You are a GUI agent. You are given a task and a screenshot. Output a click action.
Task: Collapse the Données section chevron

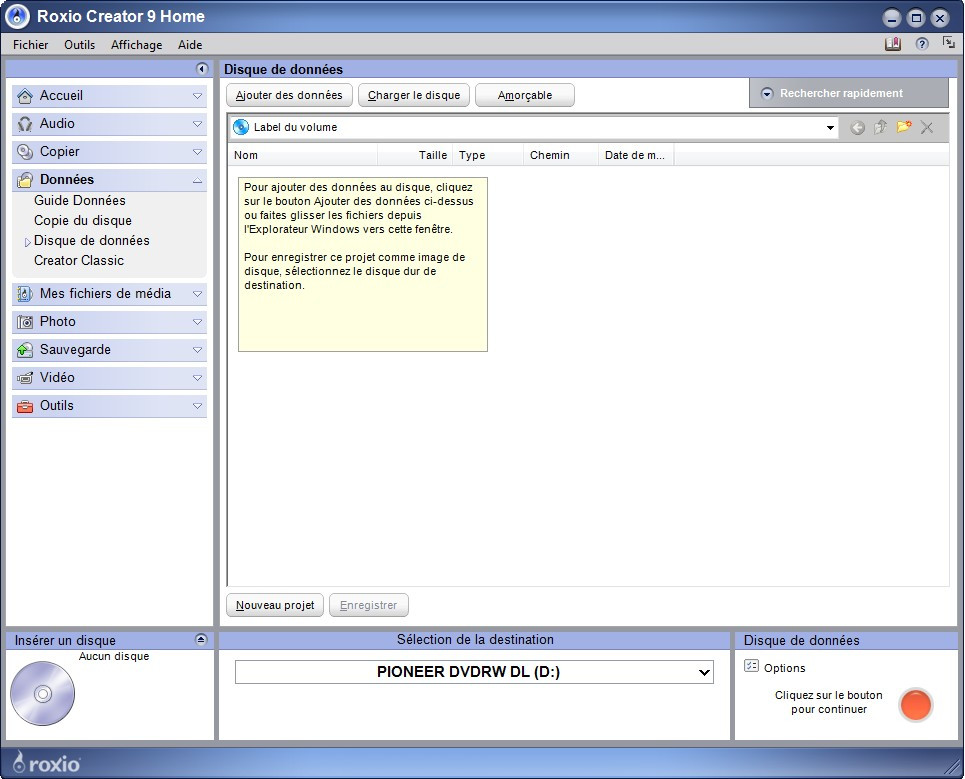[x=197, y=180]
